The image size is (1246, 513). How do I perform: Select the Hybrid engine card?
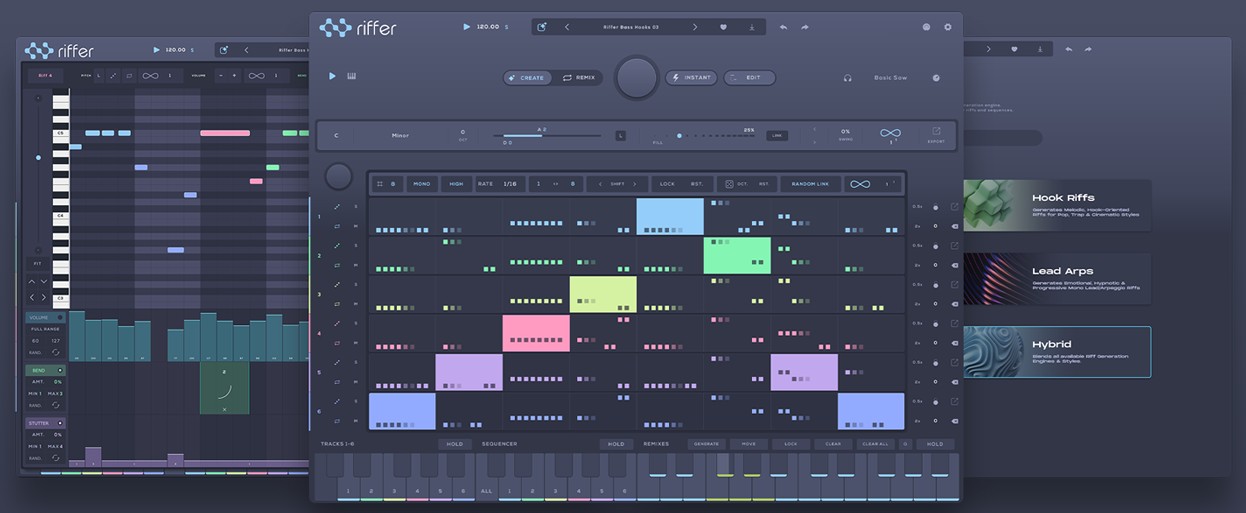coord(1057,352)
